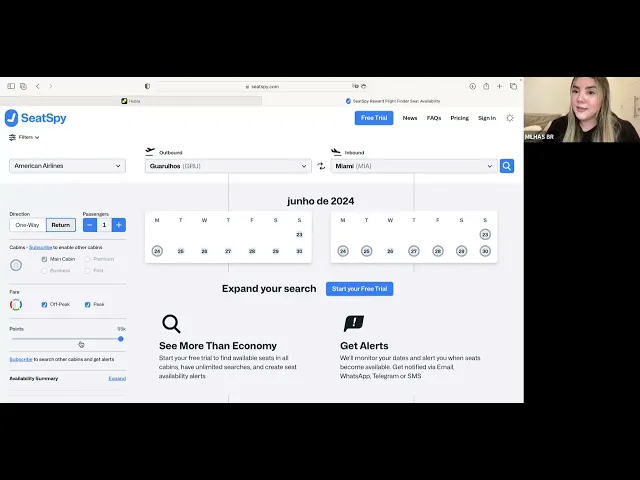The height and width of the screenshot is (480, 640).
Task: Click the passengers count field showing 1
Action: pyautogui.click(x=104, y=225)
